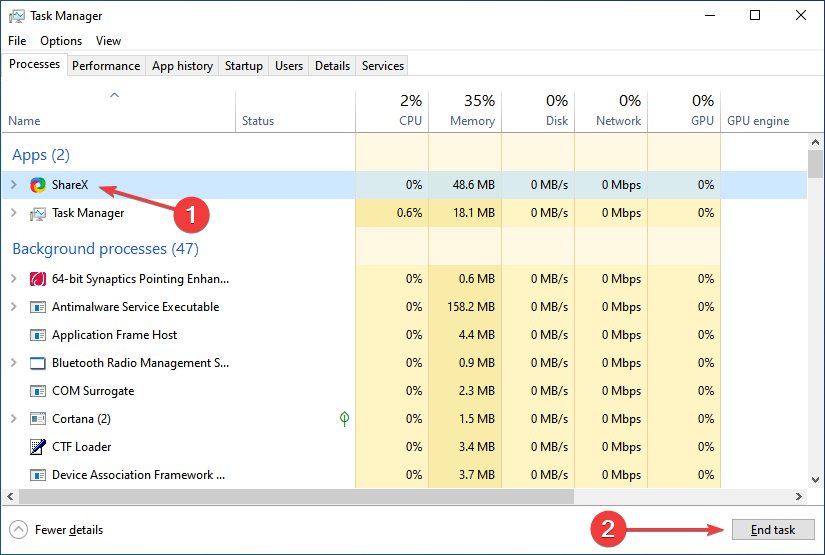Click the COM Surrogate icon
Screen dimensions: 825x555
(x=38, y=391)
